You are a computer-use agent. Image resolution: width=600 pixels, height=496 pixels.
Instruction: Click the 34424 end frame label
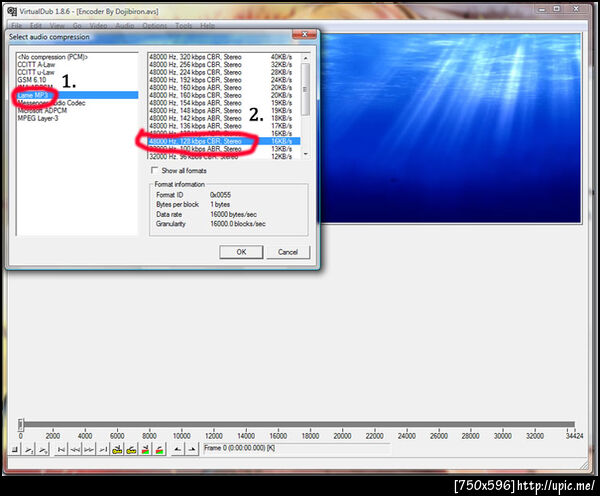[574, 436]
